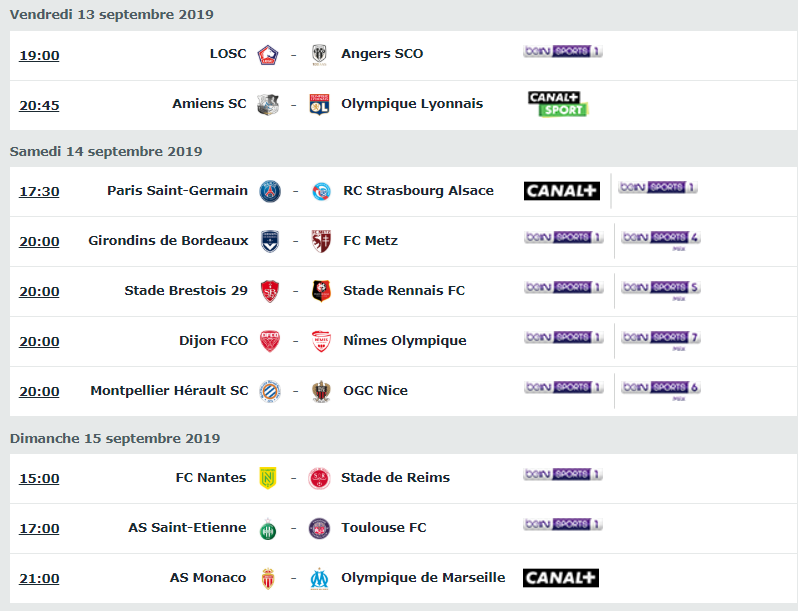The image size is (798, 611).
Task: Select the Stade Brestois 29 team name
Action: pos(186,290)
